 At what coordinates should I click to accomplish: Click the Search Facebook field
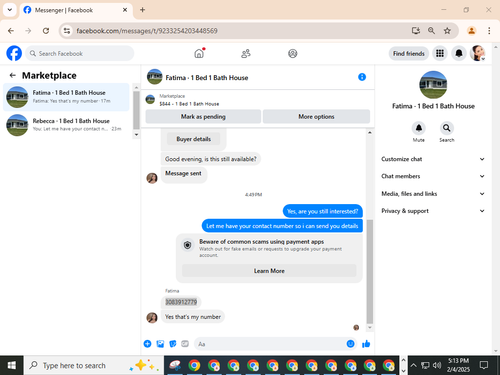click(x=80, y=53)
